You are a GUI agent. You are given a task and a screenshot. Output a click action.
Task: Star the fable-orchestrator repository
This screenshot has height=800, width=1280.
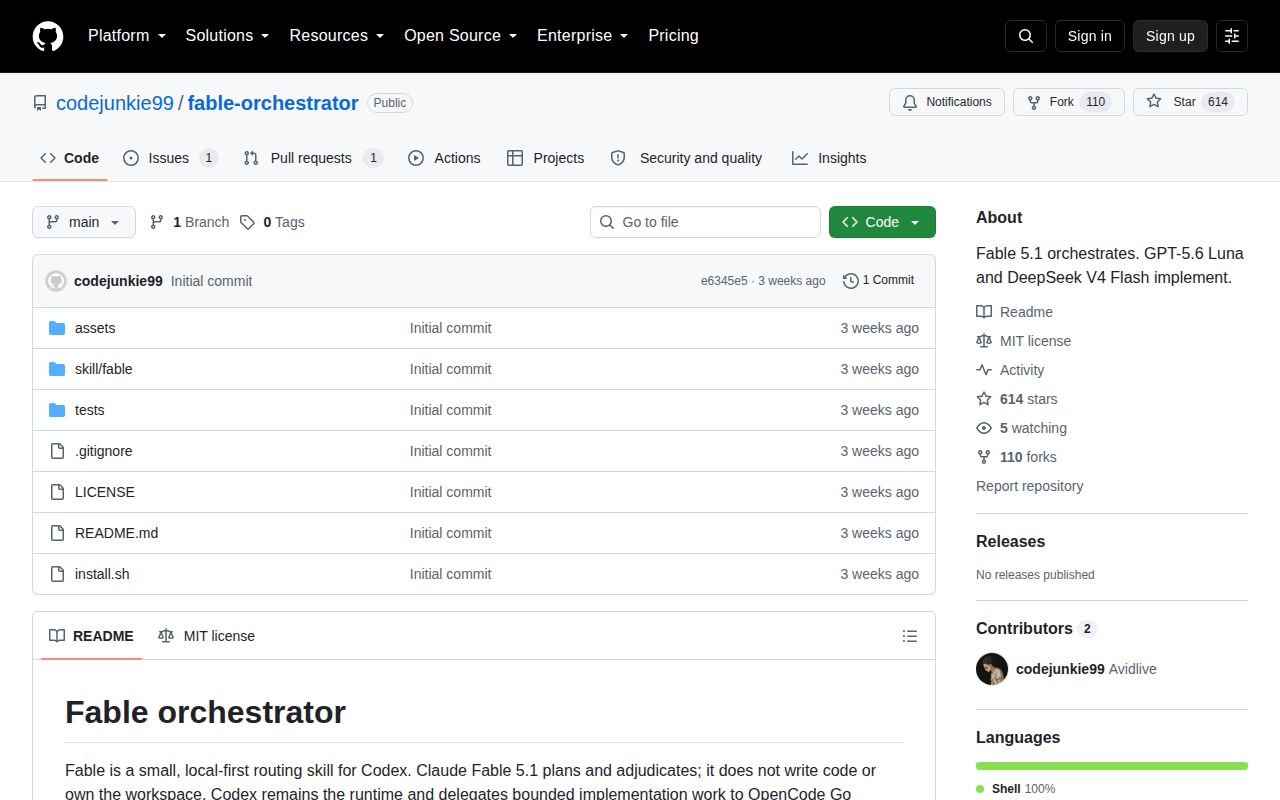(x=1190, y=102)
